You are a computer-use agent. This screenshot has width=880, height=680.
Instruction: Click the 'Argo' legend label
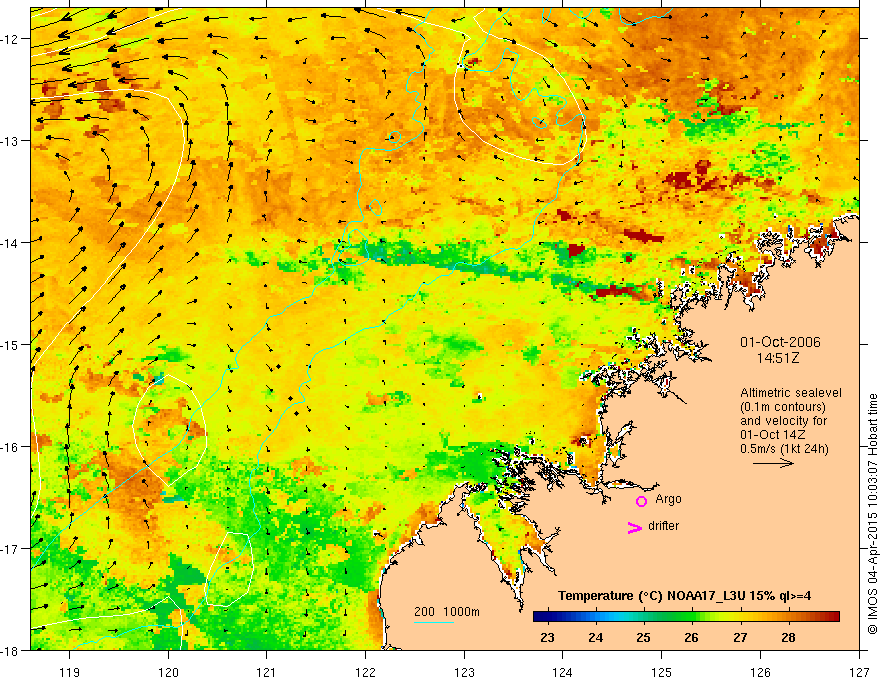point(668,499)
